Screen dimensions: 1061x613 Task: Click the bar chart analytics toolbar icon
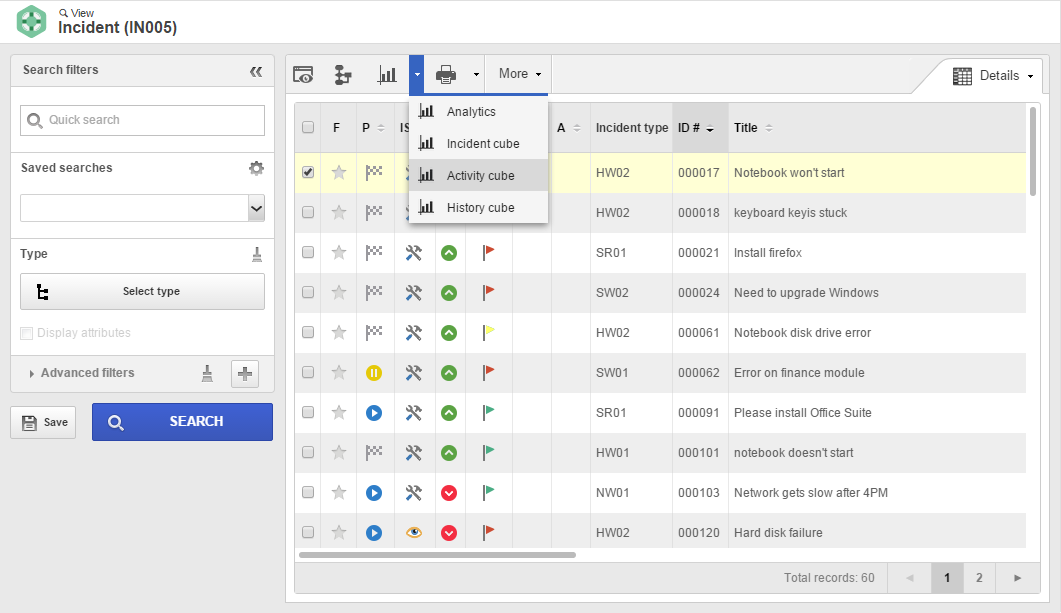pos(387,74)
